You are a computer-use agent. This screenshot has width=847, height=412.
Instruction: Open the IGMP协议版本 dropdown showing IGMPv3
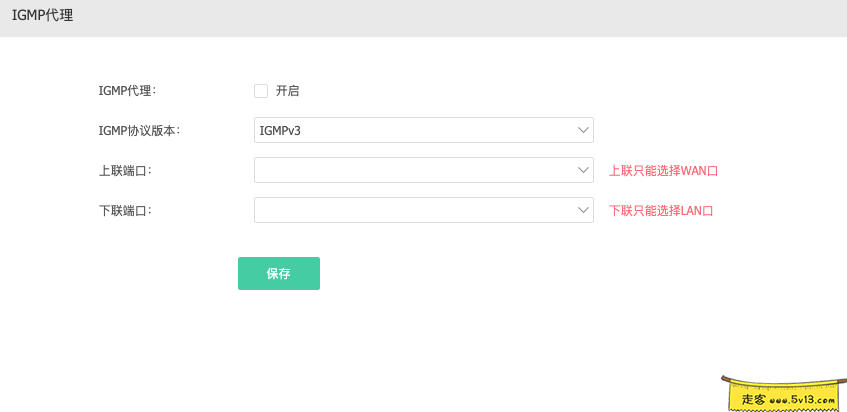click(423, 130)
